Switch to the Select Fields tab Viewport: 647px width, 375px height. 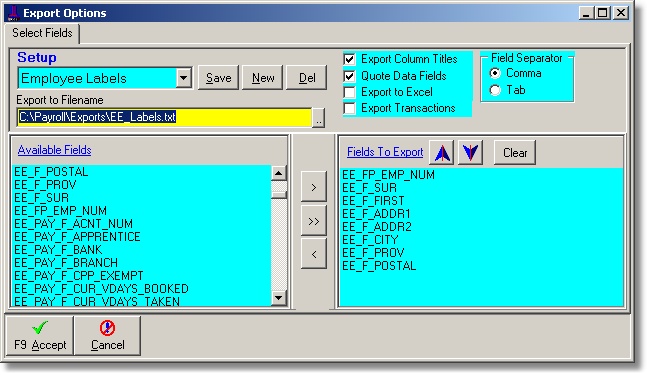42,33
